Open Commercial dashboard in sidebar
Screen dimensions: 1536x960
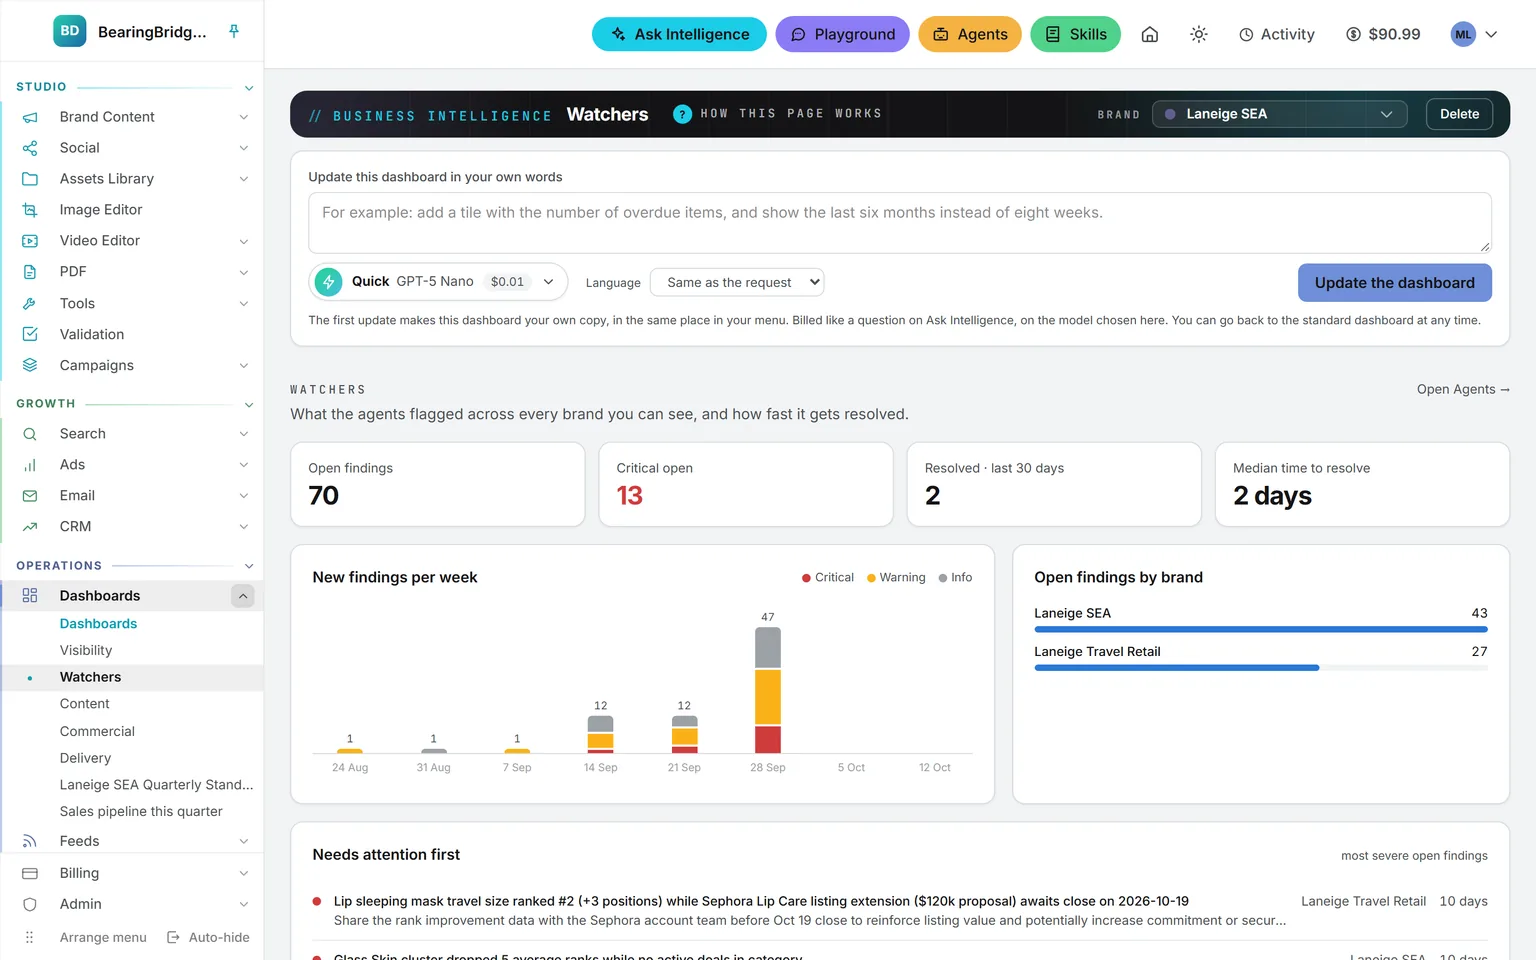point(97,731)
